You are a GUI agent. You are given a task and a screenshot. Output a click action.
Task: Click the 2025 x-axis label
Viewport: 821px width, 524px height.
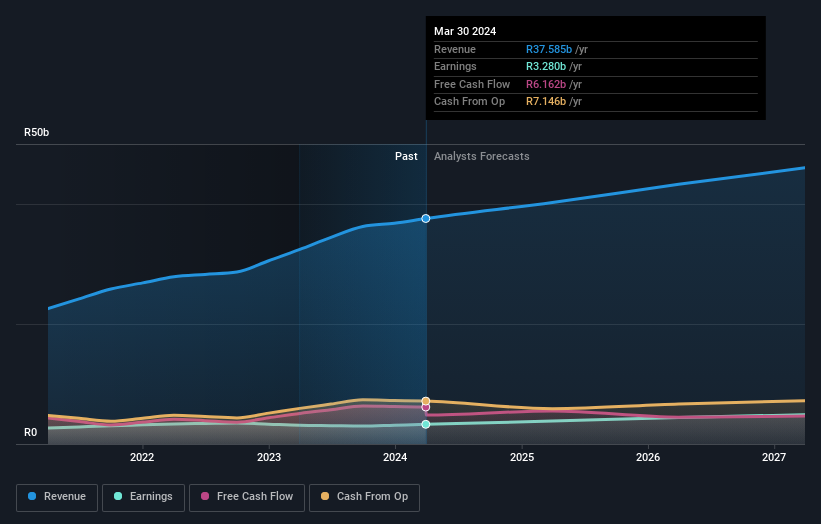pyautogui.click(x=522, y=457)
